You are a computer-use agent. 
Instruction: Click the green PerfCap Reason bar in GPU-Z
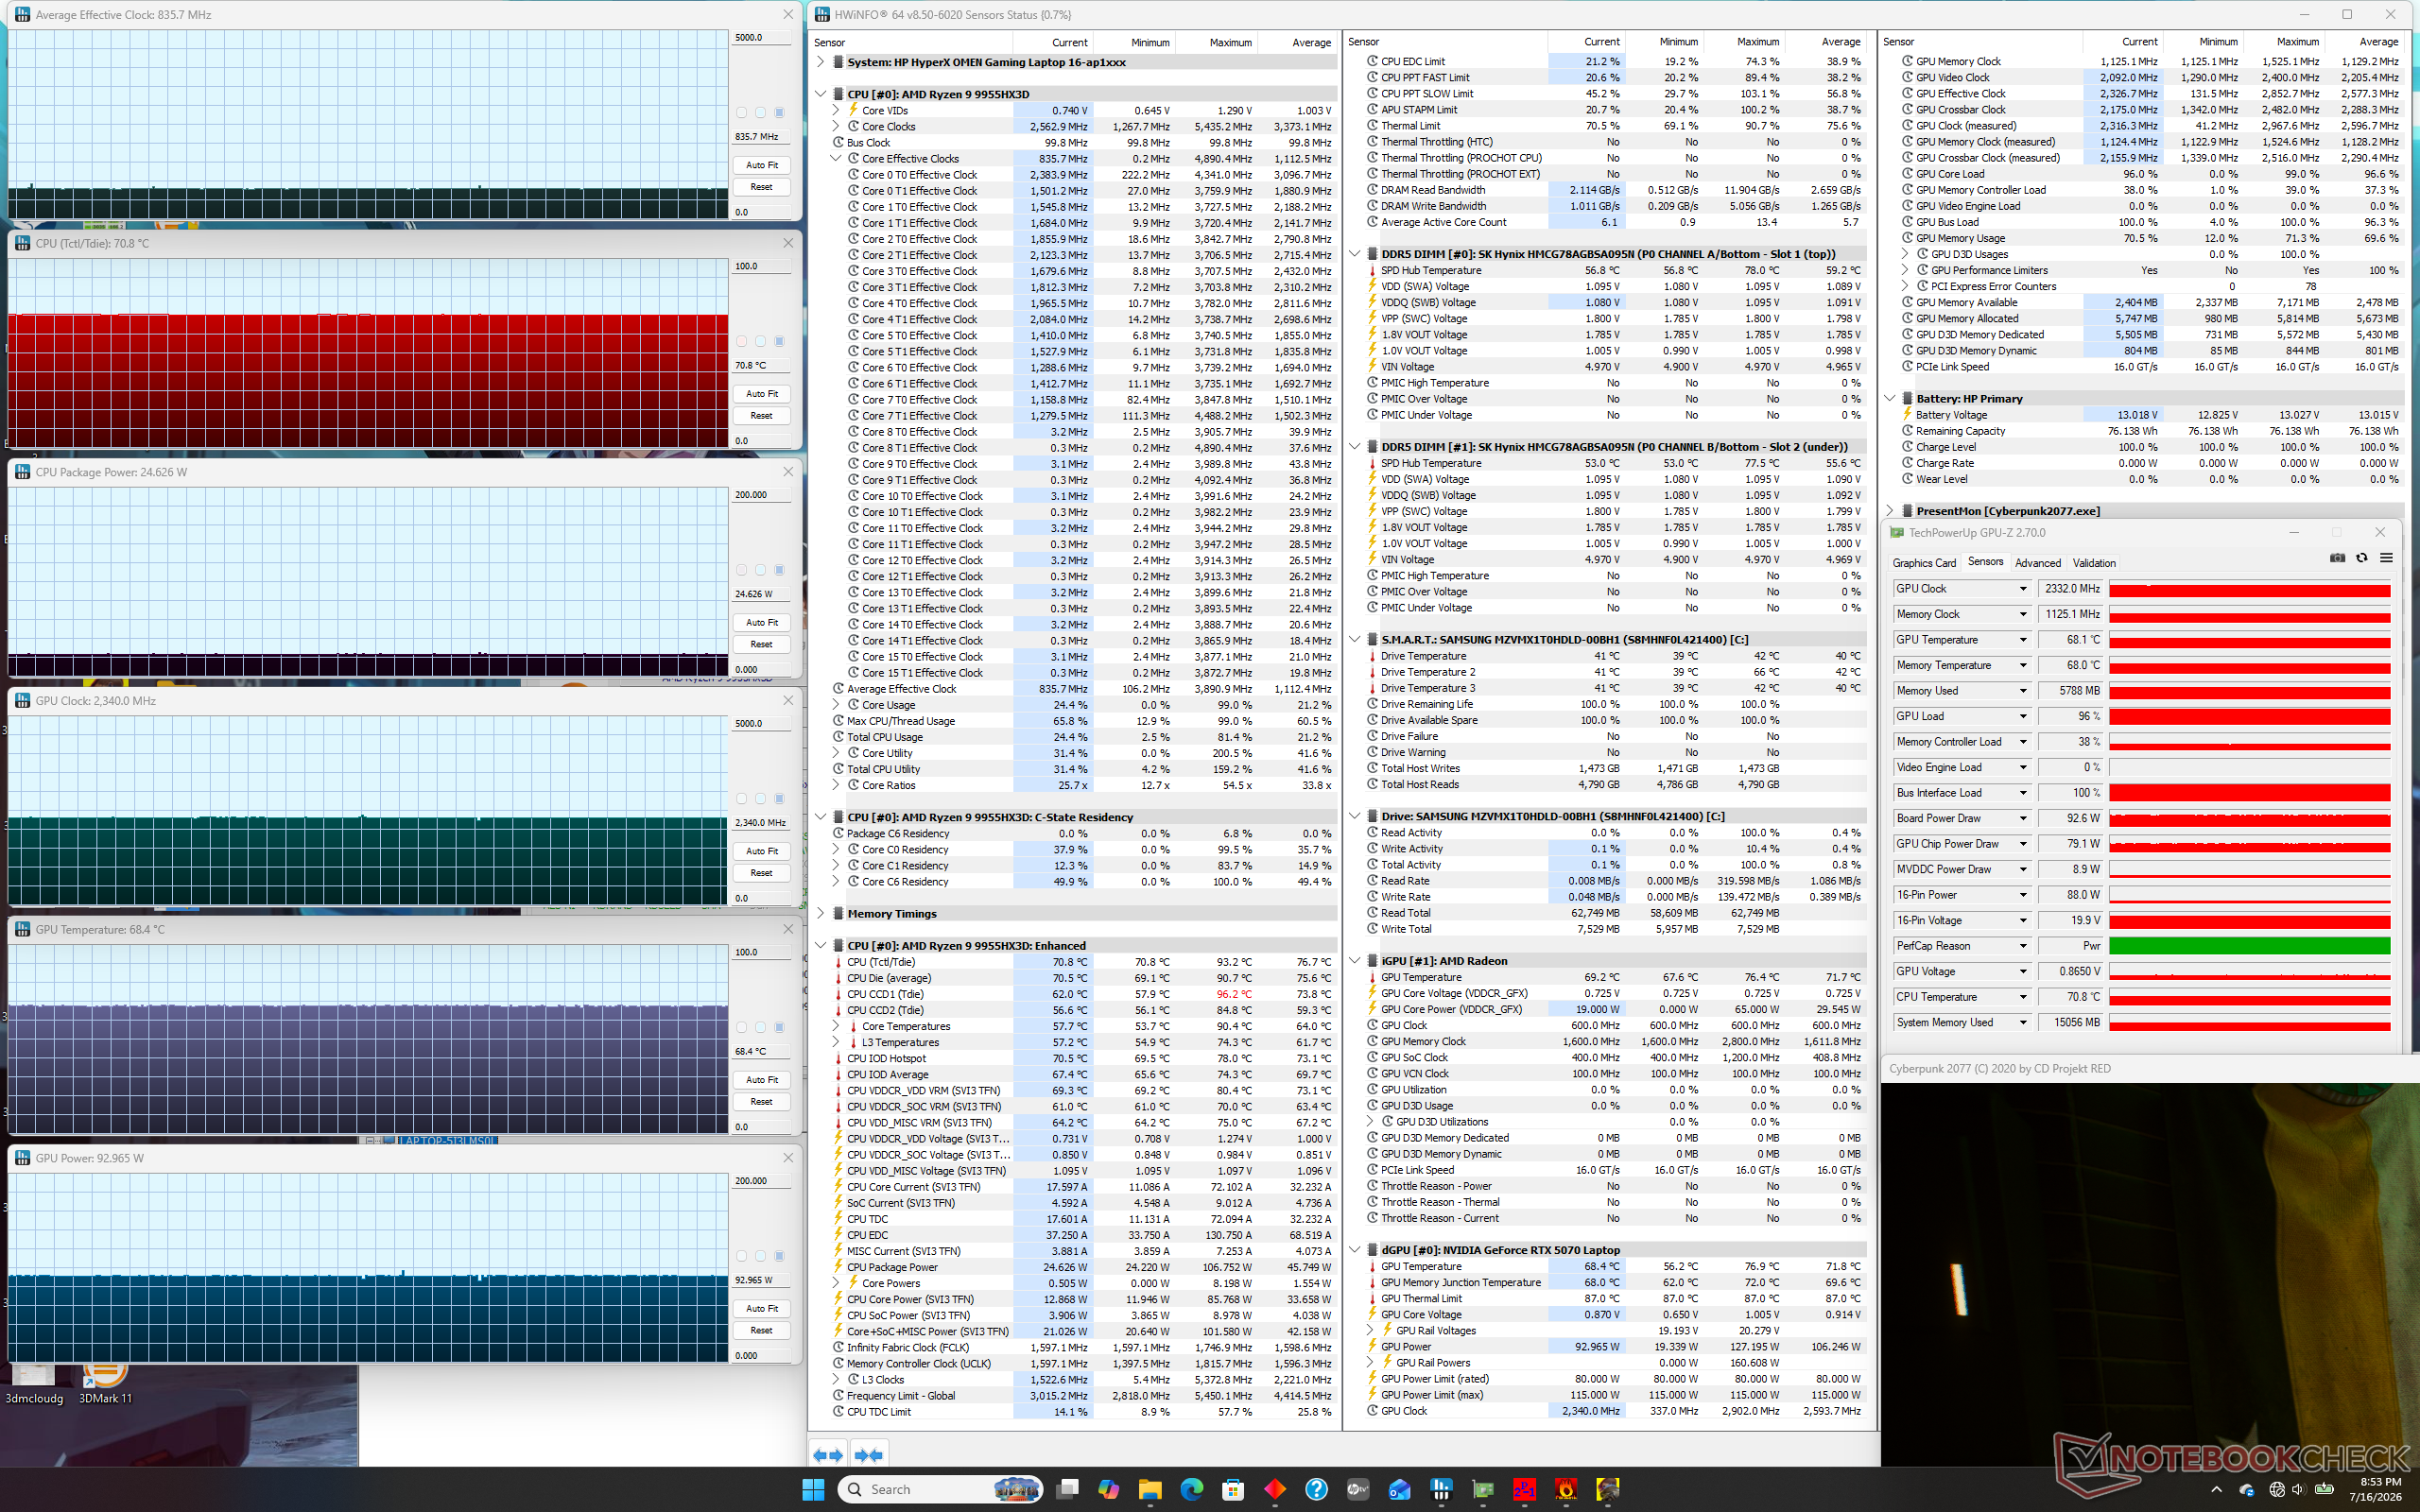tap(2250, 946)
